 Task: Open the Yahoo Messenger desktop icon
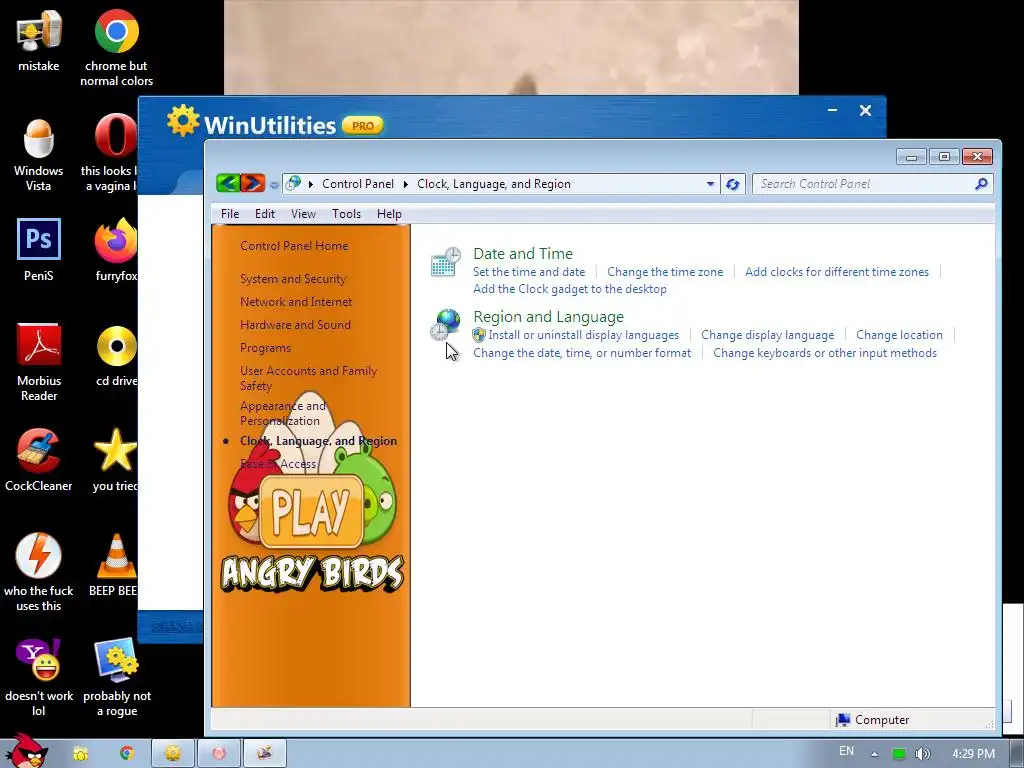pos(39,660)
